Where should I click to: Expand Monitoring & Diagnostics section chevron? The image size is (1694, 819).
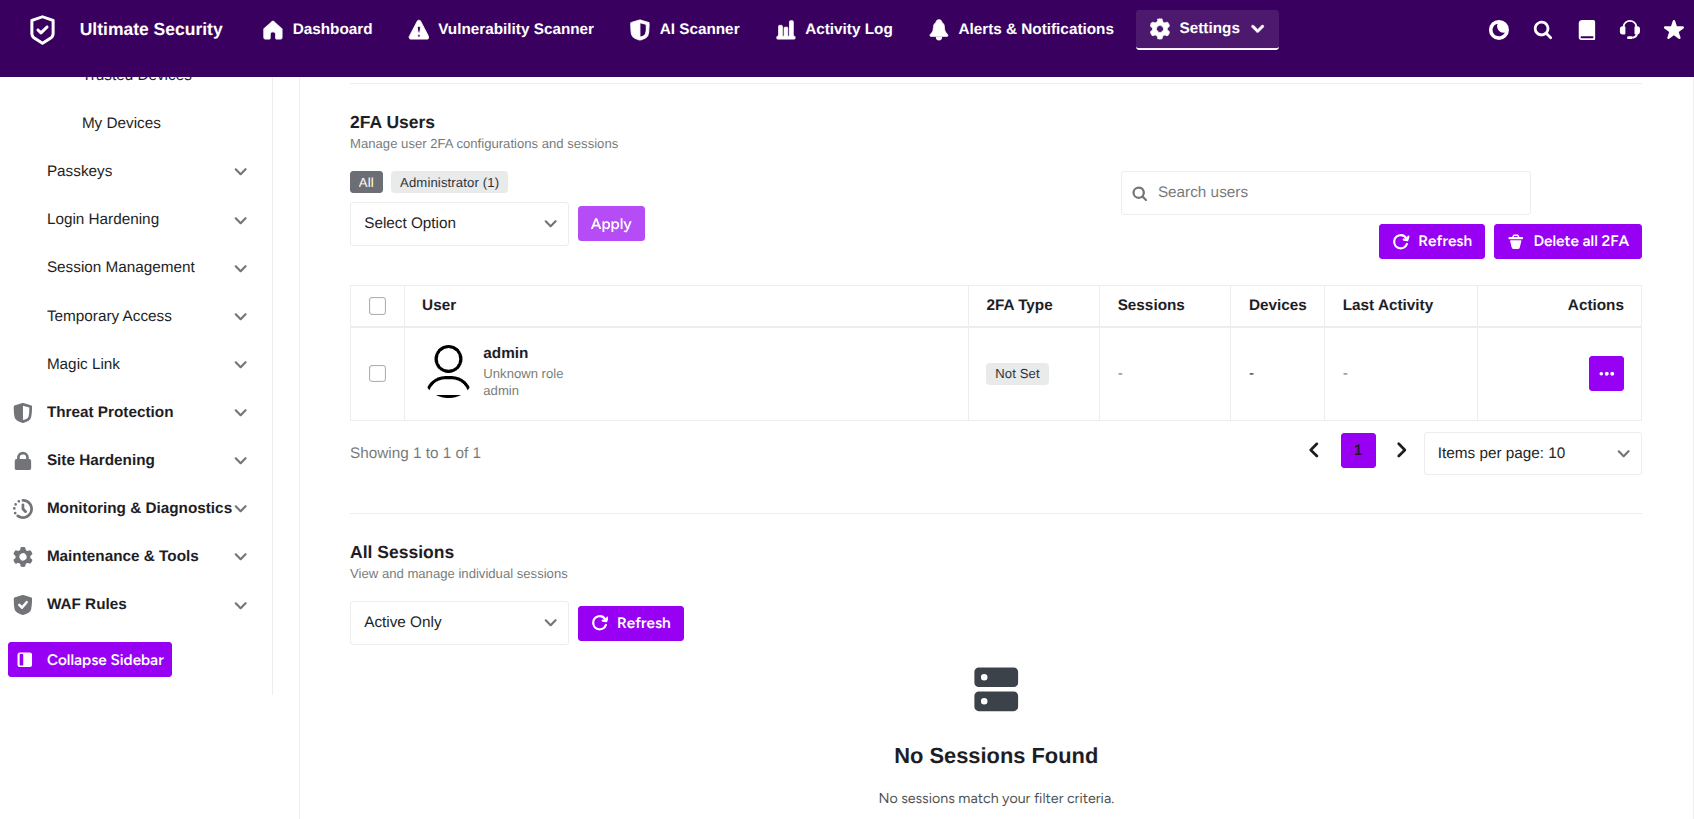pyautogui.click(x=240, y=508)
